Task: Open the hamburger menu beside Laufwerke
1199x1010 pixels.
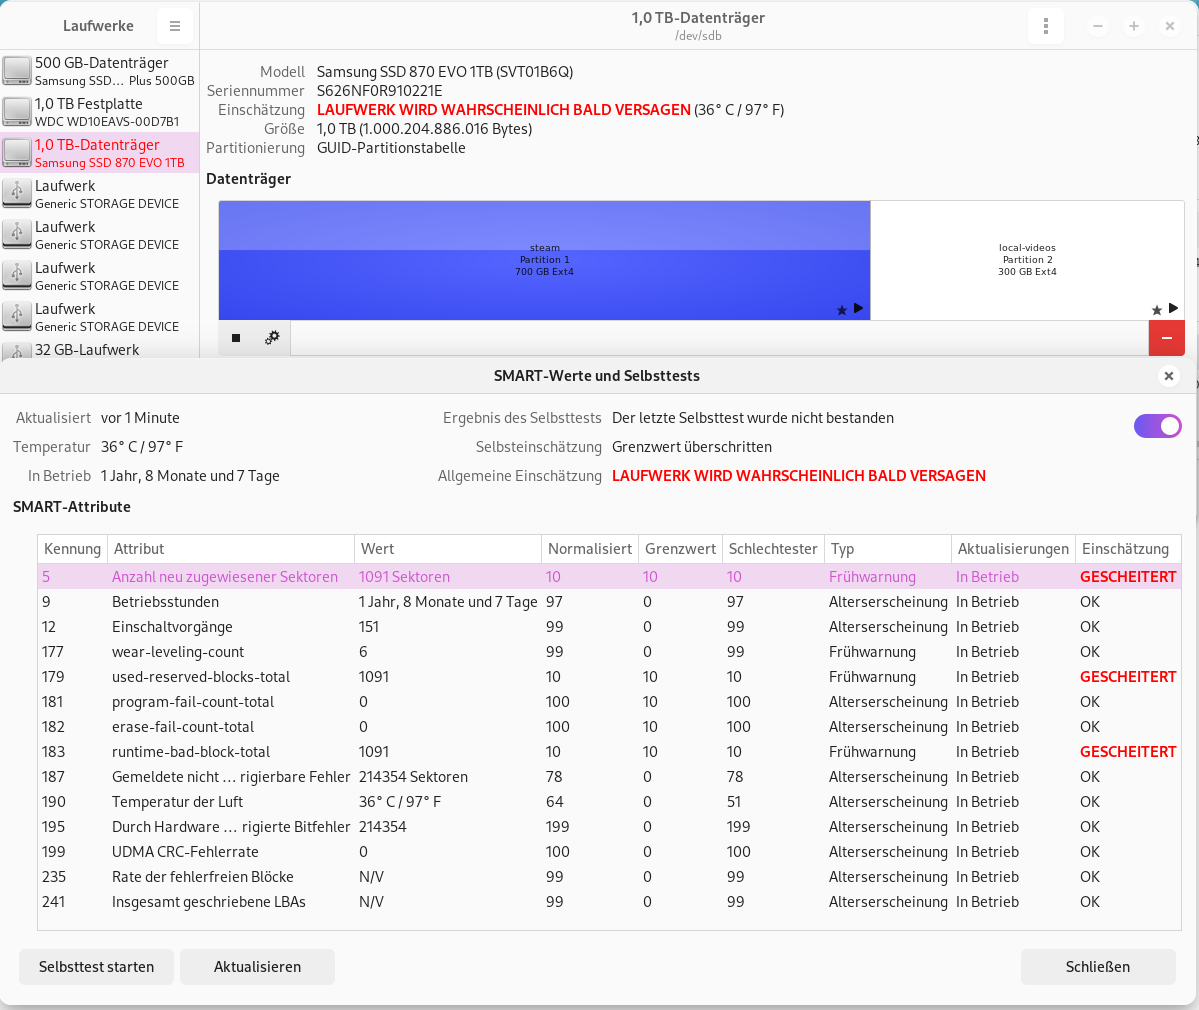Action: click(175, 26)
